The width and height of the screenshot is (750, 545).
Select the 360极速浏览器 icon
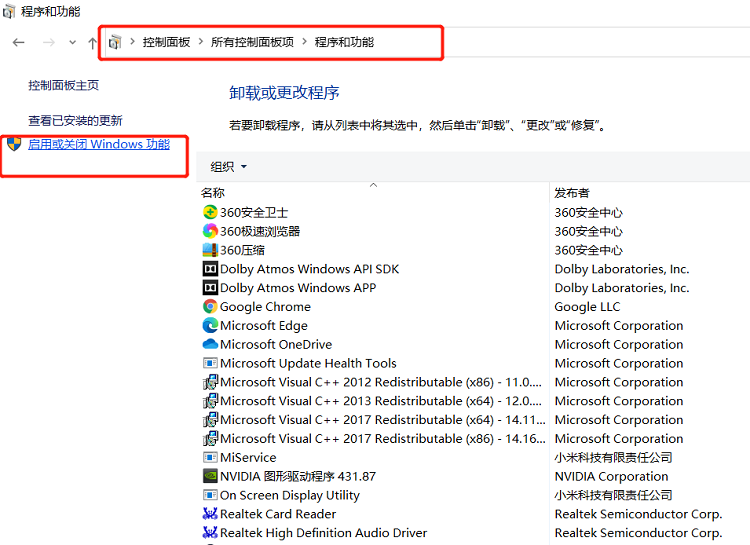pos(210,231)
